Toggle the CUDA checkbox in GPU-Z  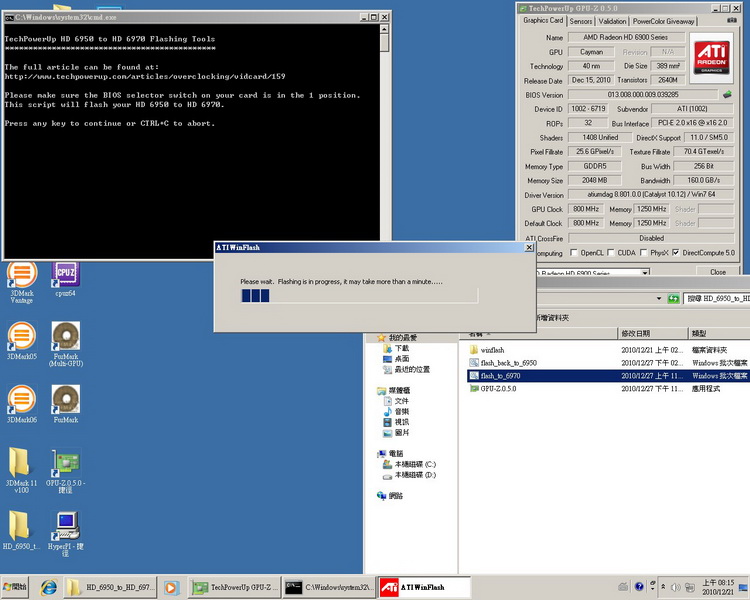[610, 252]
